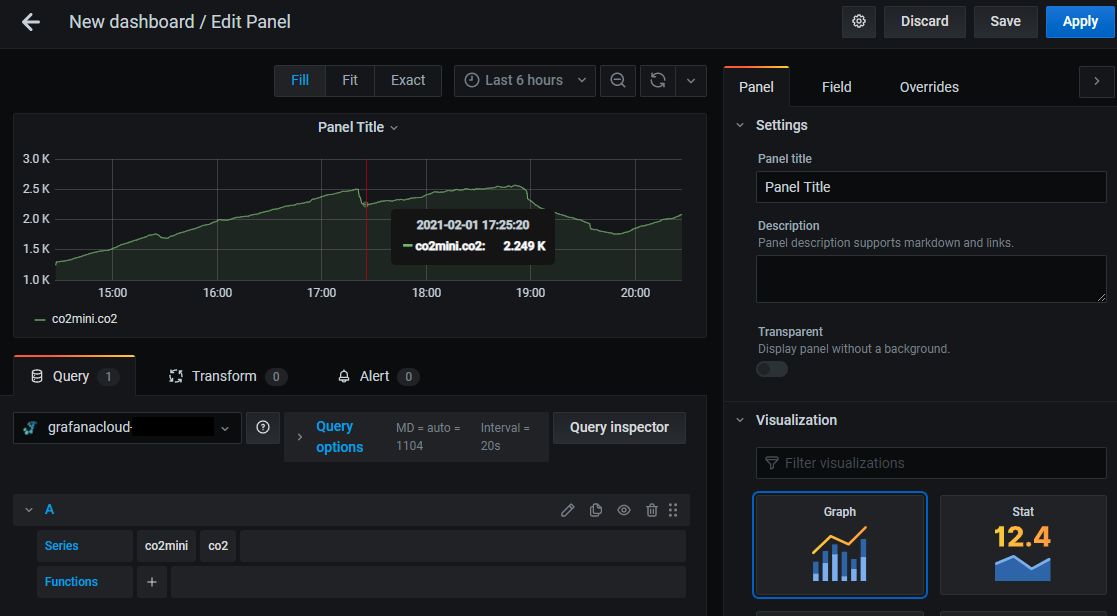
Task: Open the refresh interval dropdown arrow
Action: click(x=690, y=80)
